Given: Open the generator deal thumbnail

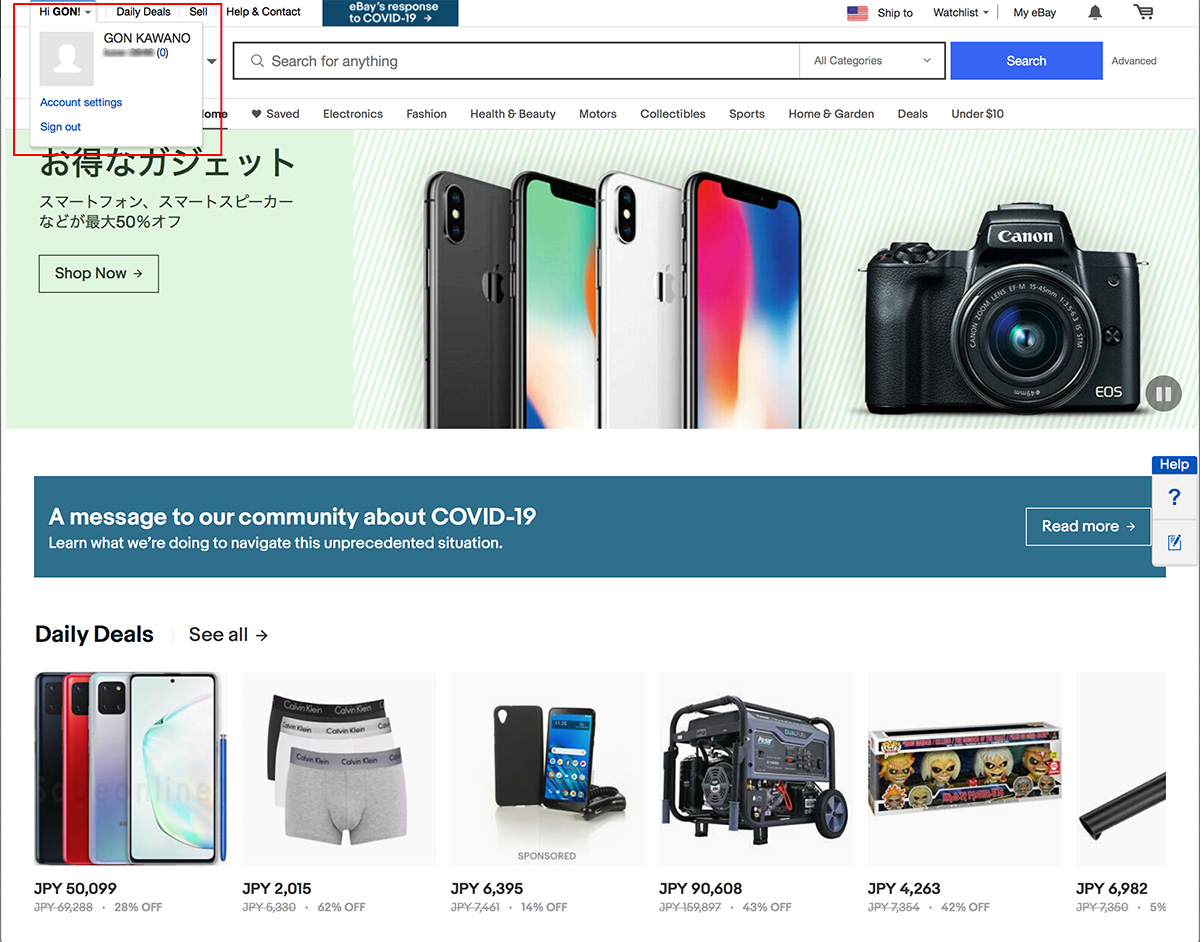Looking at the screenshot, I should (757, 769).
